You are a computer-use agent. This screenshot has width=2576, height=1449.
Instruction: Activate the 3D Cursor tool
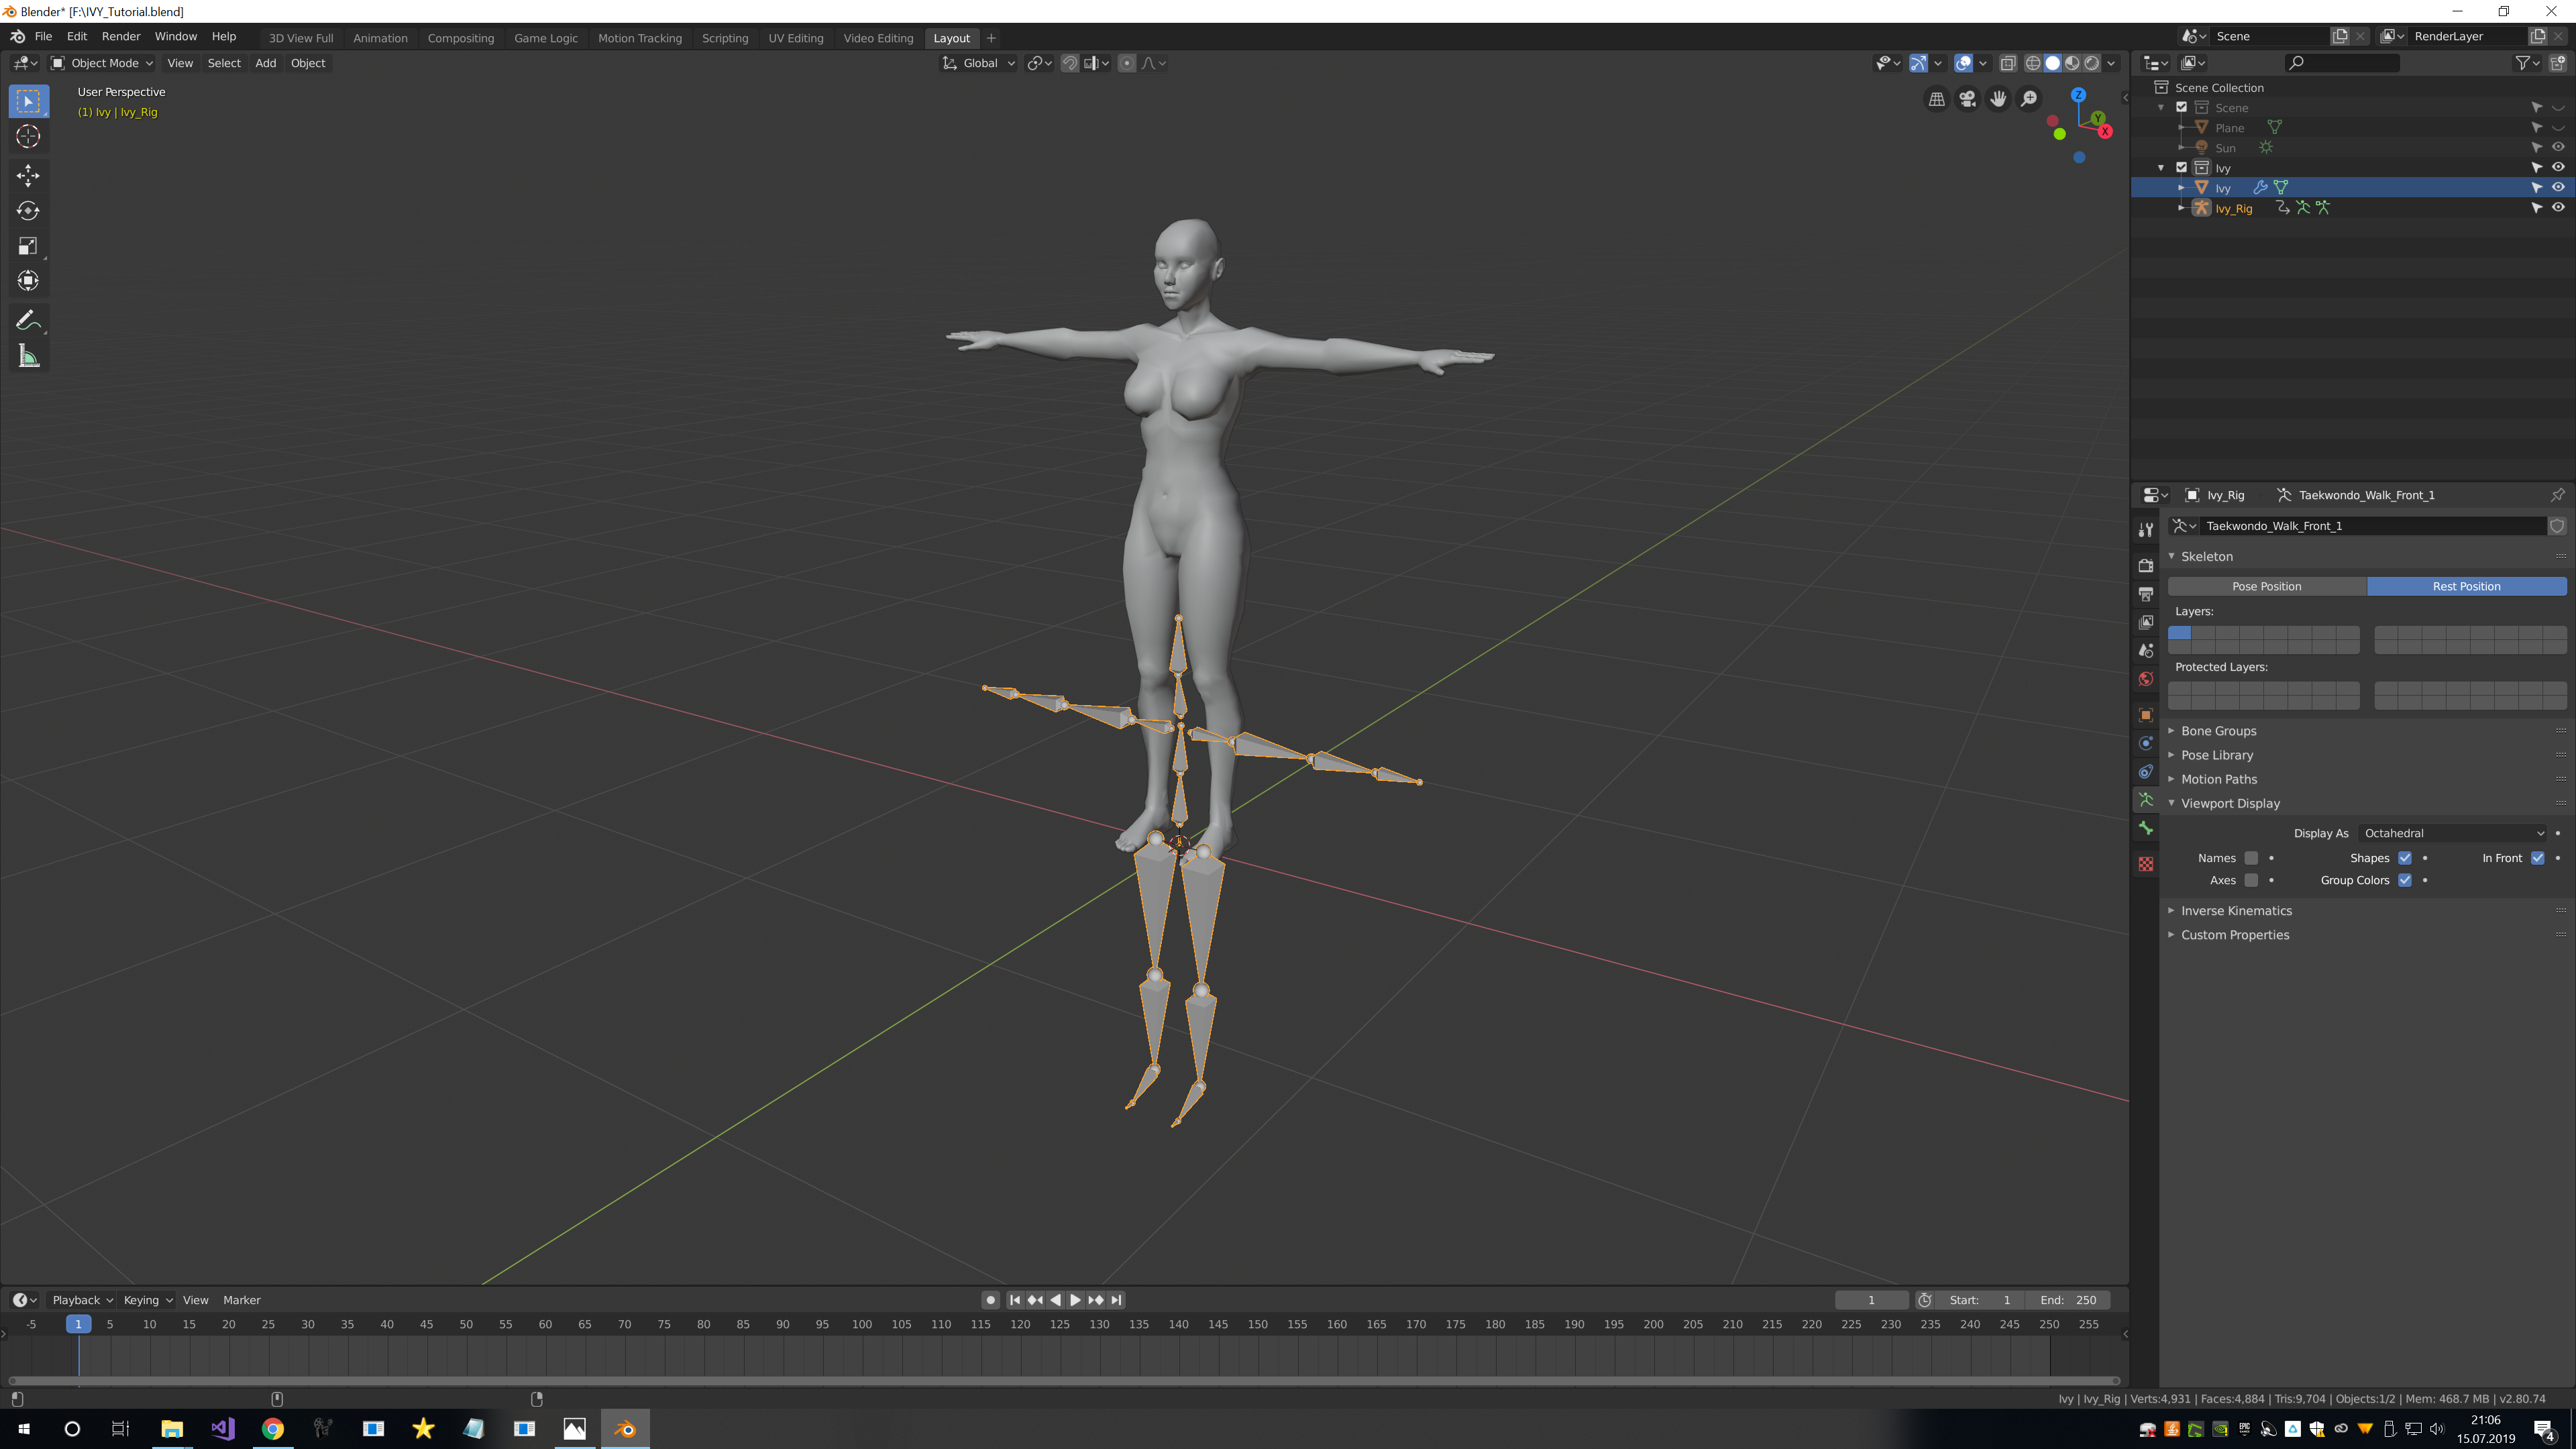coord(28,136)
